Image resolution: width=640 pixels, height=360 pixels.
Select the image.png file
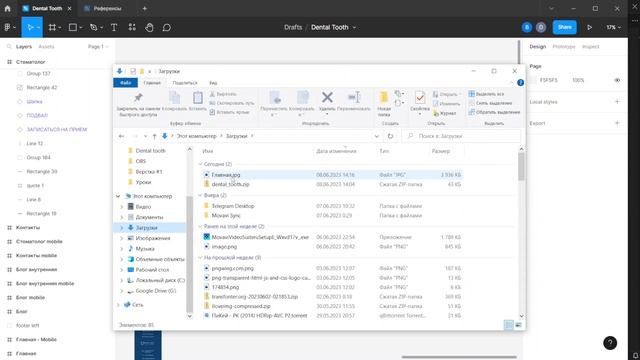point(224,247)
